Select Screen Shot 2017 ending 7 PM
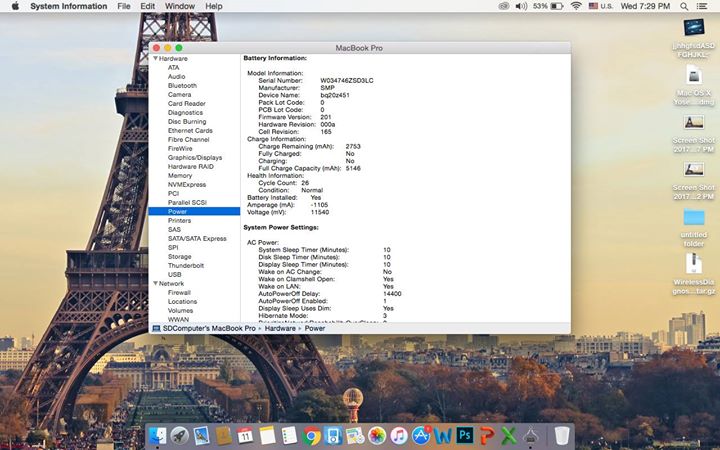Screen dimensions: 720x450 coord(694,134)
